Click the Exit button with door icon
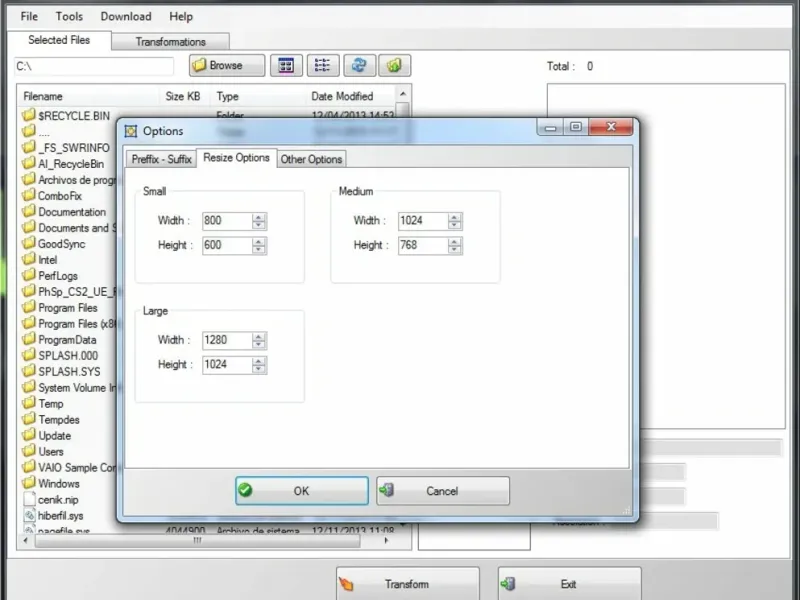Screen dimensions: 800x600 (x=569, y=584)
